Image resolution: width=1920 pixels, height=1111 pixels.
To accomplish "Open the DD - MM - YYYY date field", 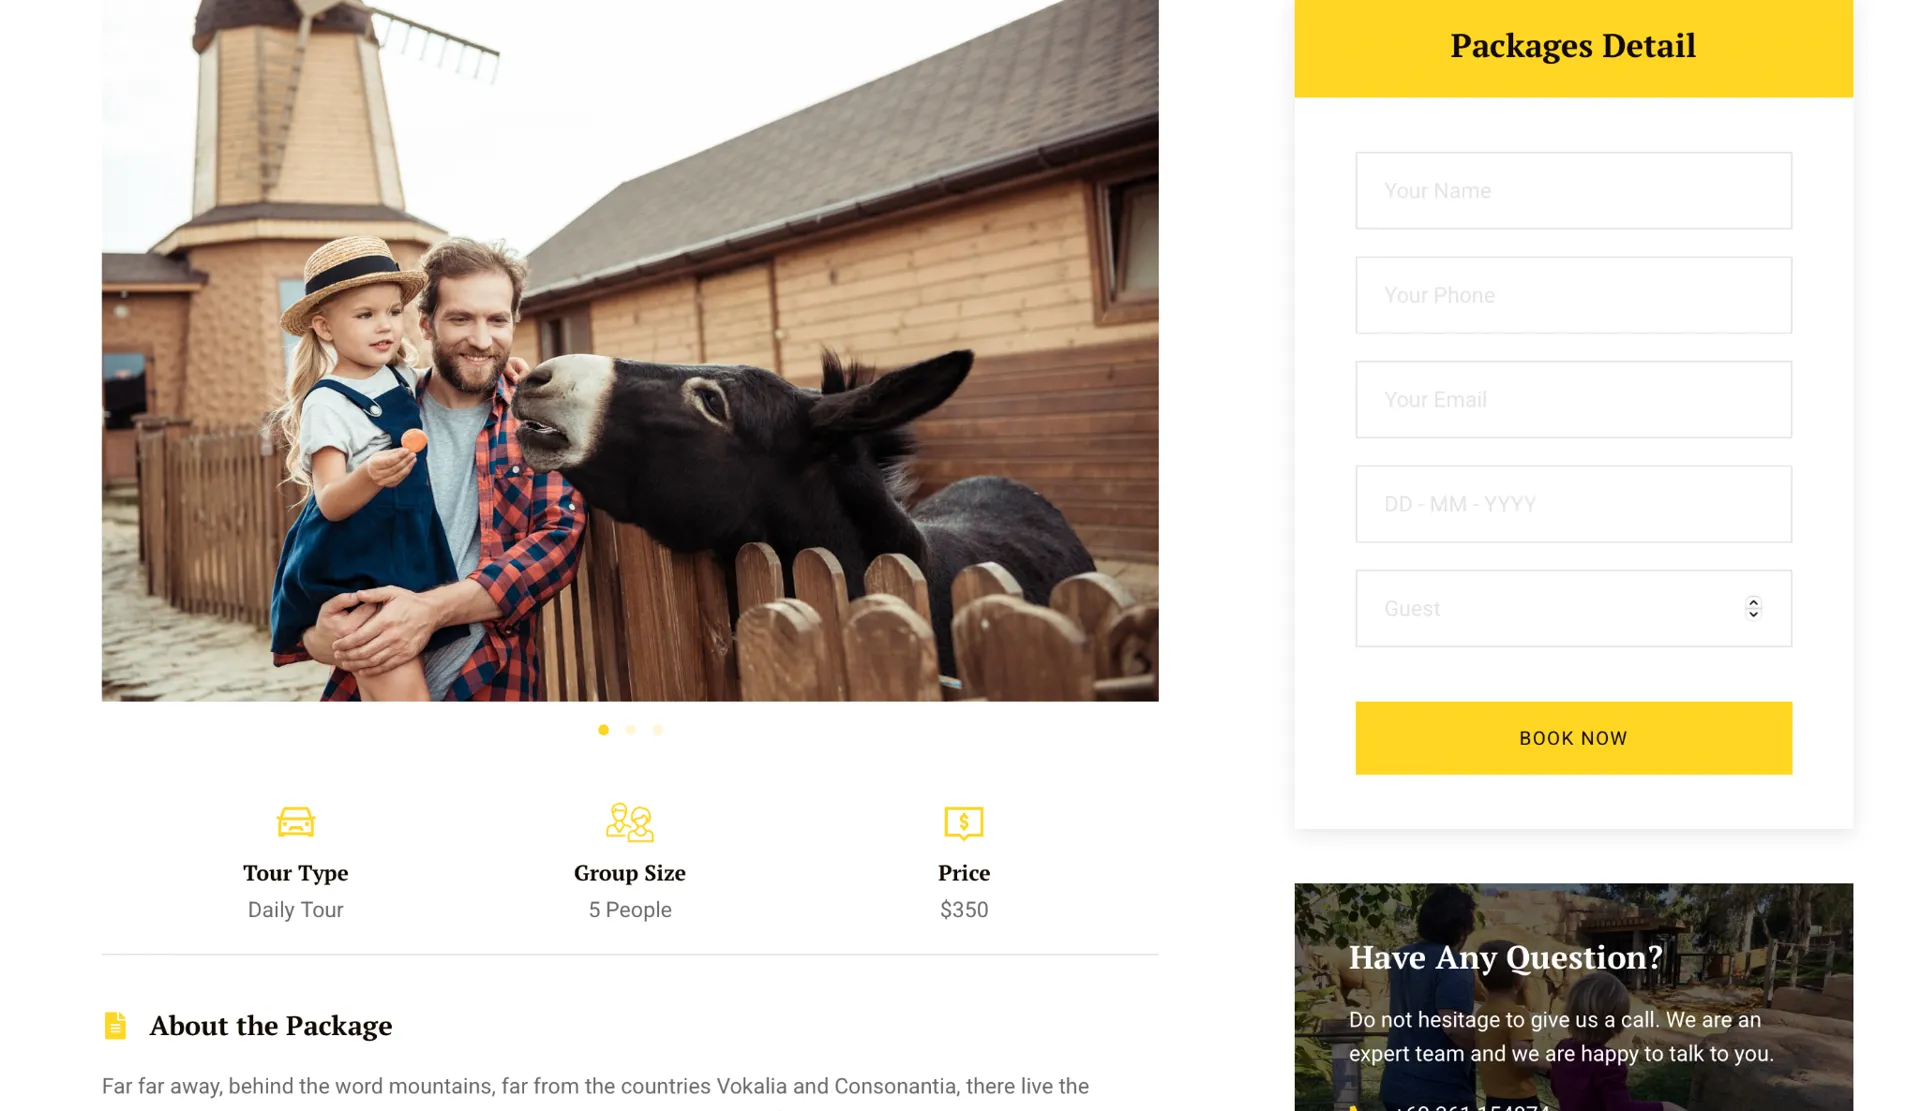I will coord(1573,504).
